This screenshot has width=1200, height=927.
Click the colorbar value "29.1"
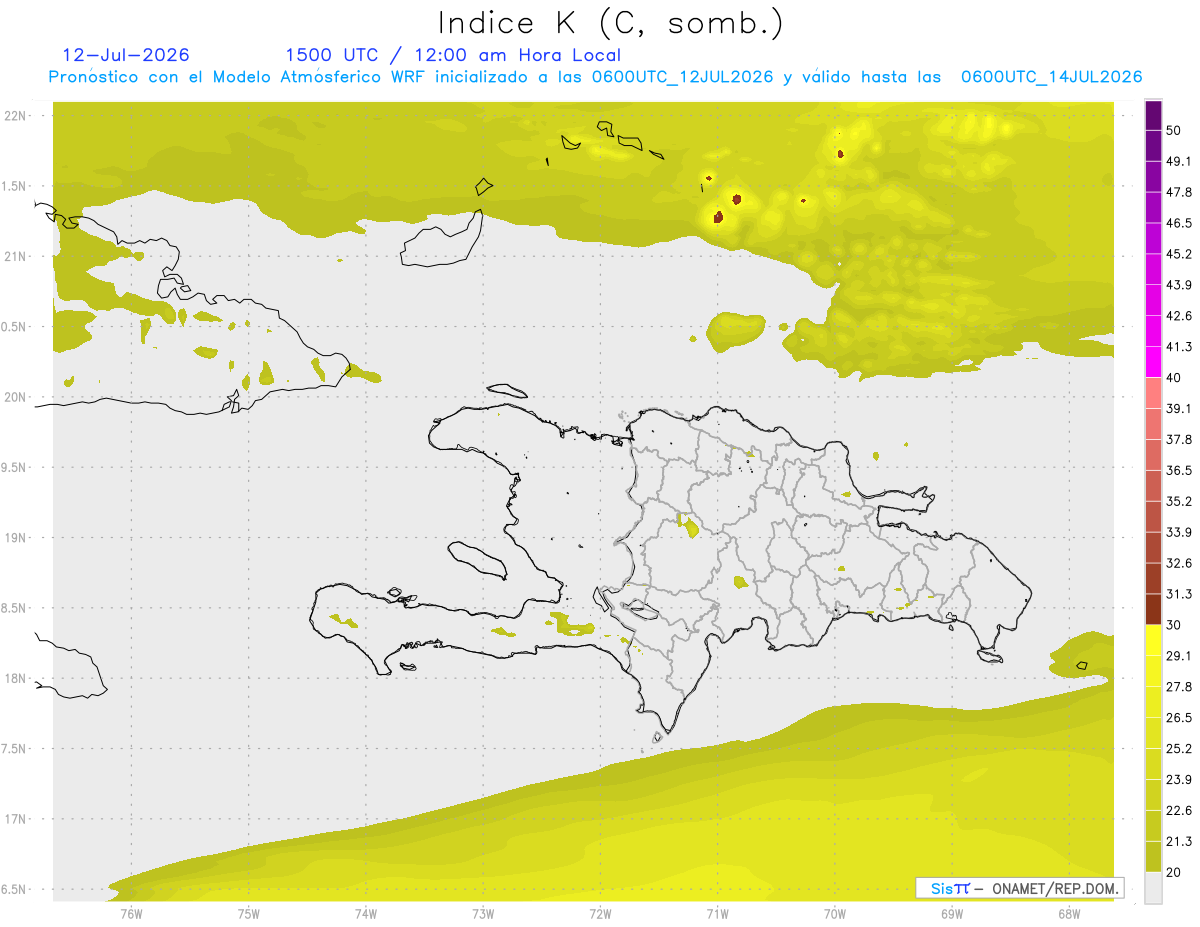click(1179, 656)
